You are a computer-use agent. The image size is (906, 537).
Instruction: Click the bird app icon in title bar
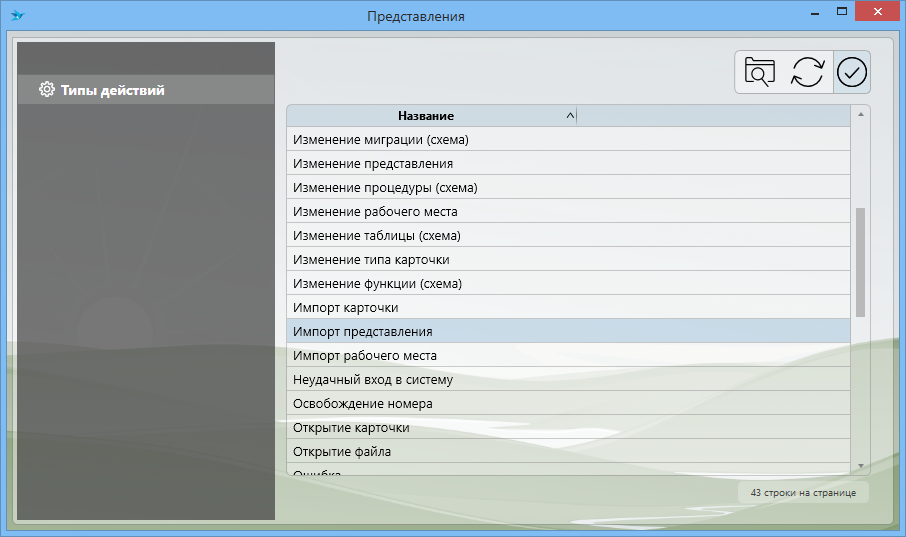(x=17, y=16)
